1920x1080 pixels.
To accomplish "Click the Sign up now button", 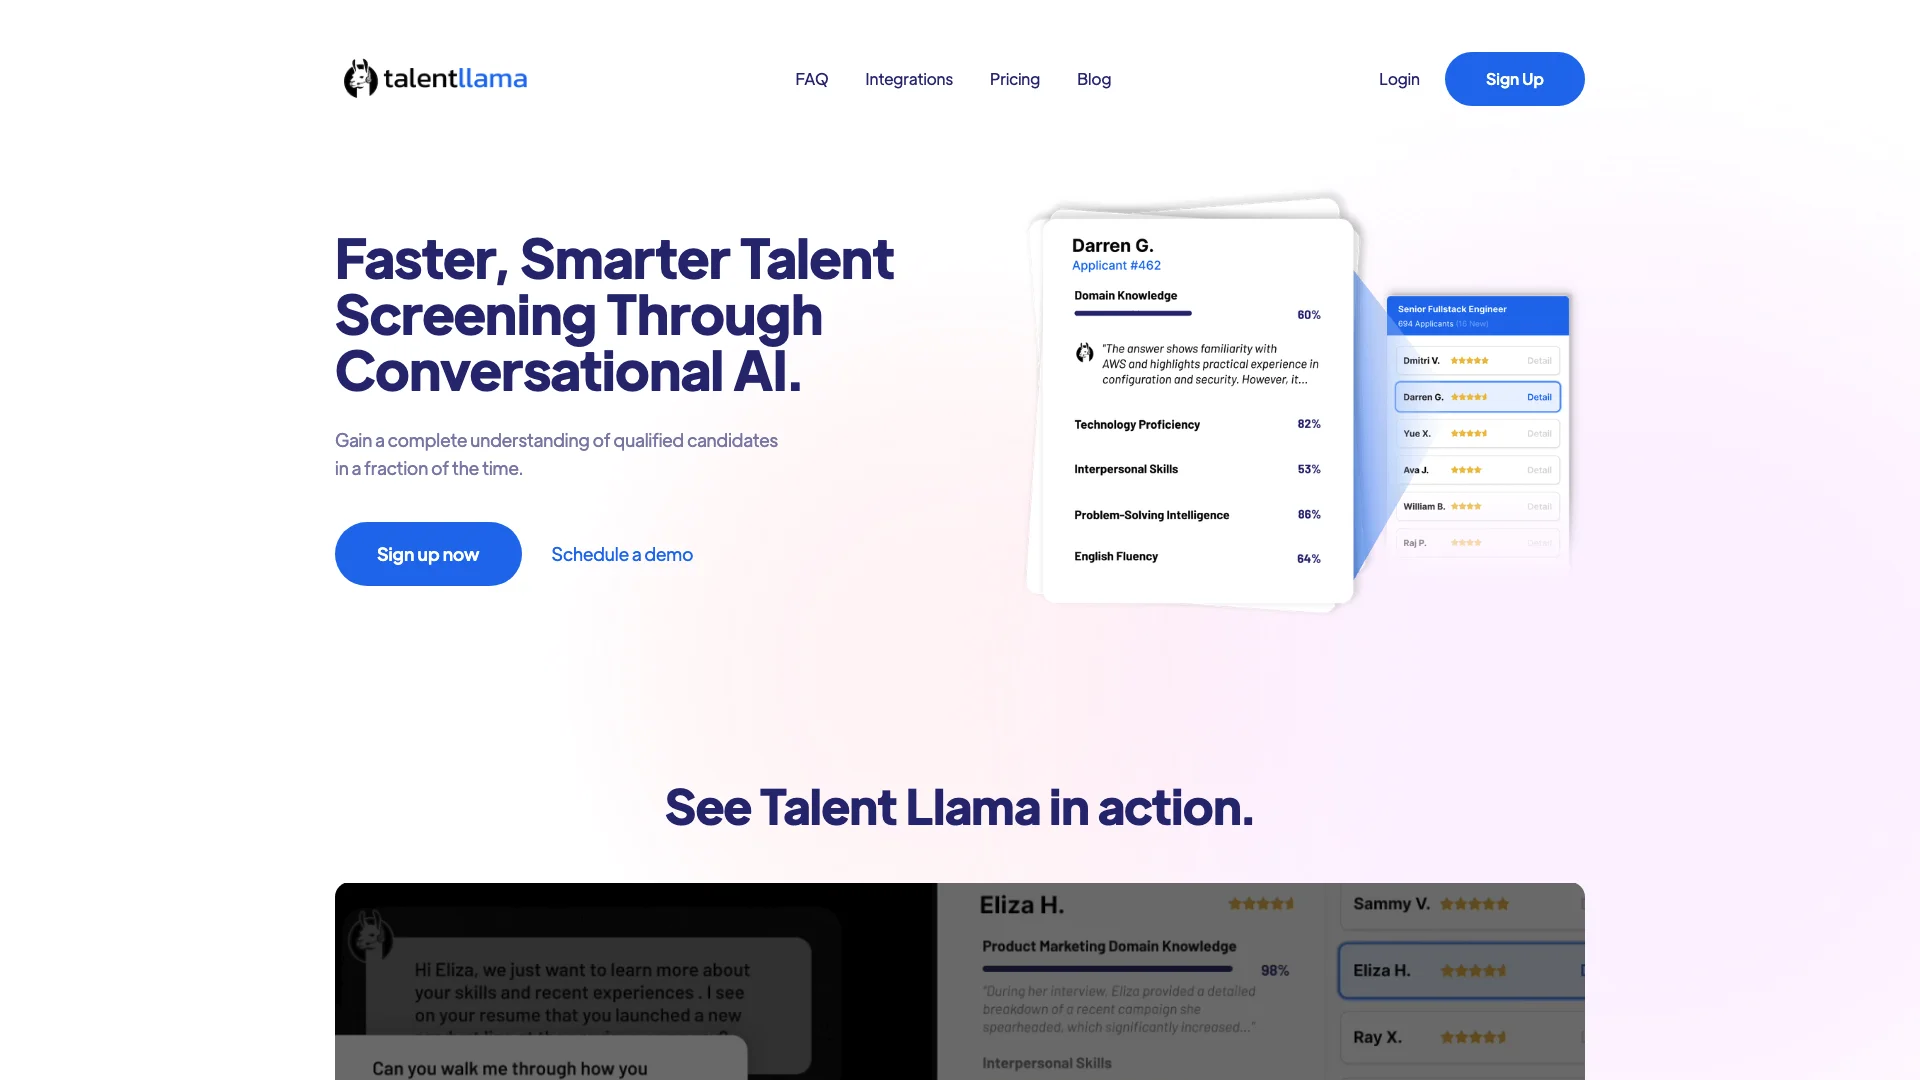I will coord(427,553).
